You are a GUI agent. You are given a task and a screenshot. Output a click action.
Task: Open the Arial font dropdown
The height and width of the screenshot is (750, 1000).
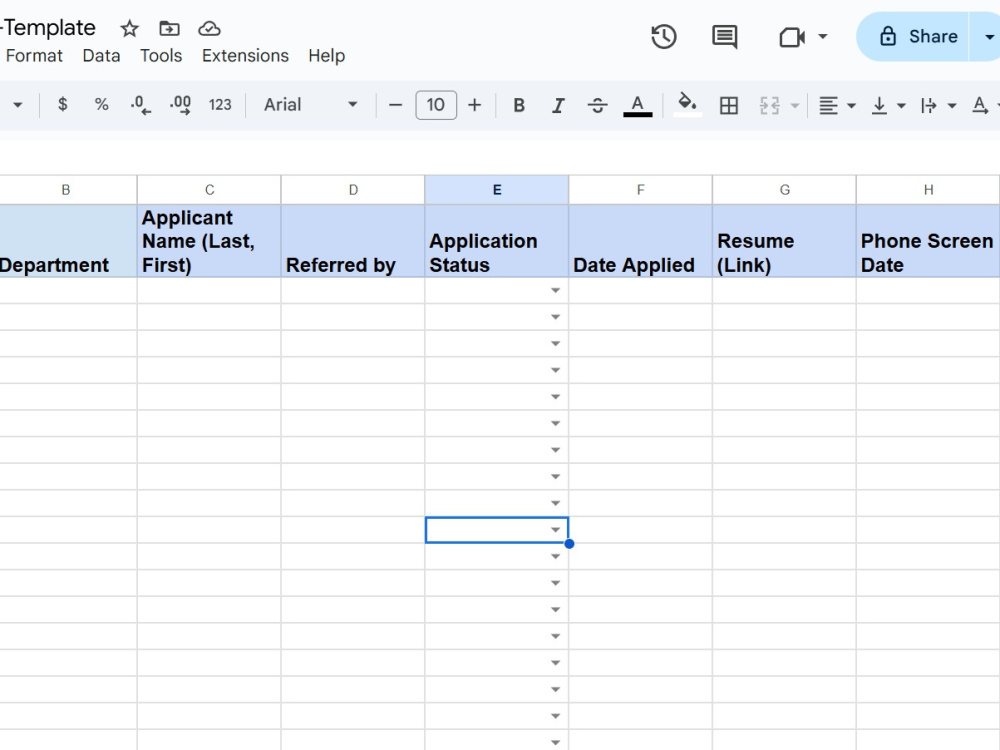310,105
